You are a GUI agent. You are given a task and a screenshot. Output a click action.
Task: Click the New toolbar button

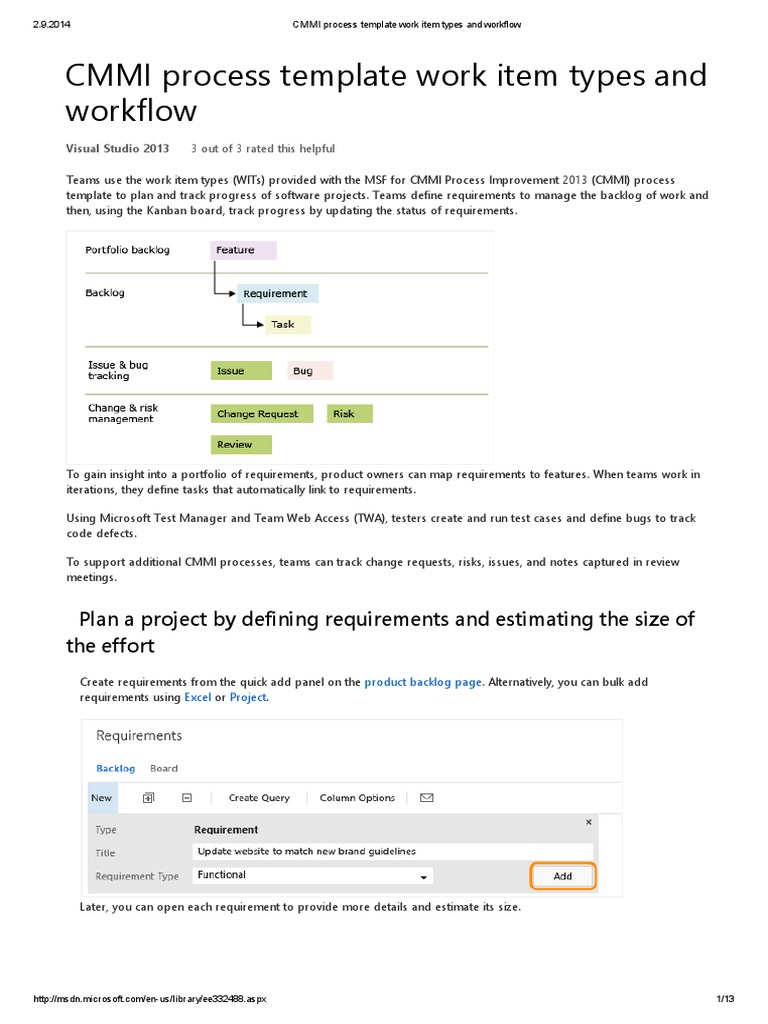tap(102, 798)
